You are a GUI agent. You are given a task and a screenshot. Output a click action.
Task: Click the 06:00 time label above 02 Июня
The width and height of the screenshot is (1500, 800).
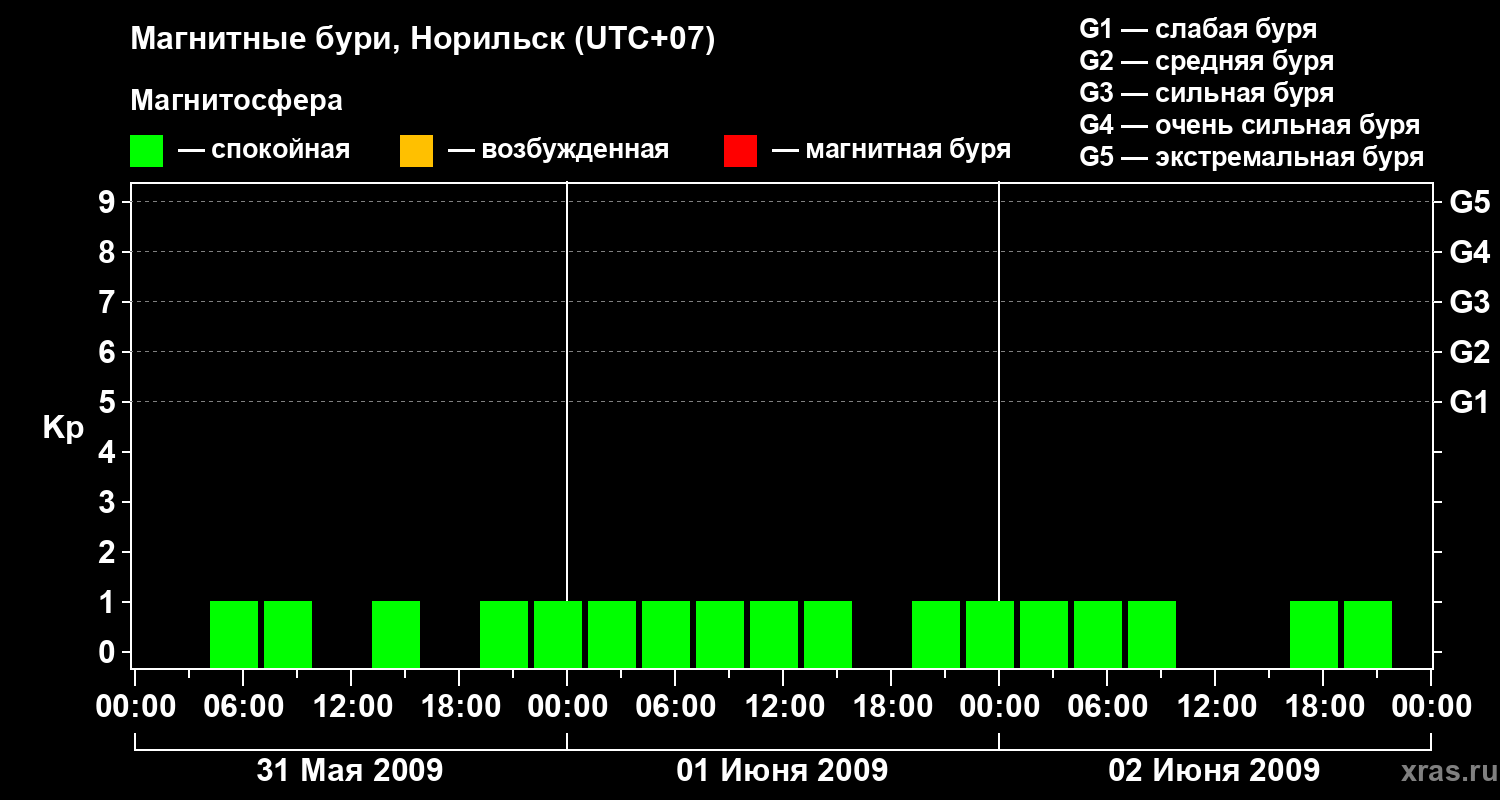pyautogui.click(x=1106, y=707)
